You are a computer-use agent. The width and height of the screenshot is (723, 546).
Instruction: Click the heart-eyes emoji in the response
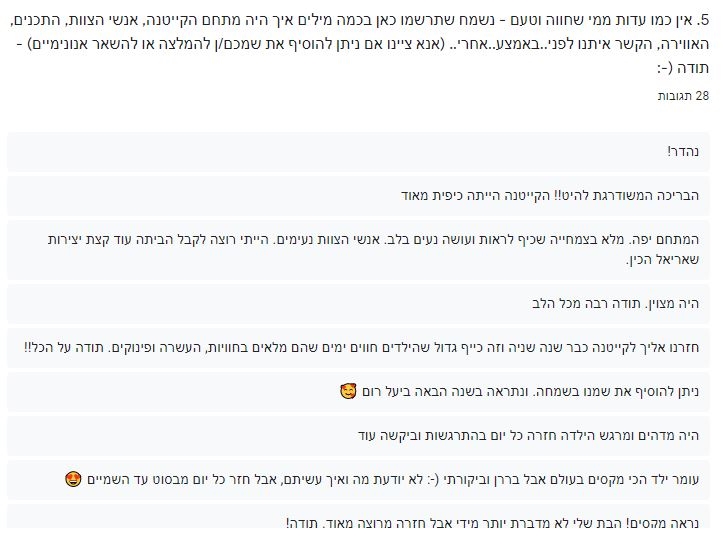click(x=73, y=480)
